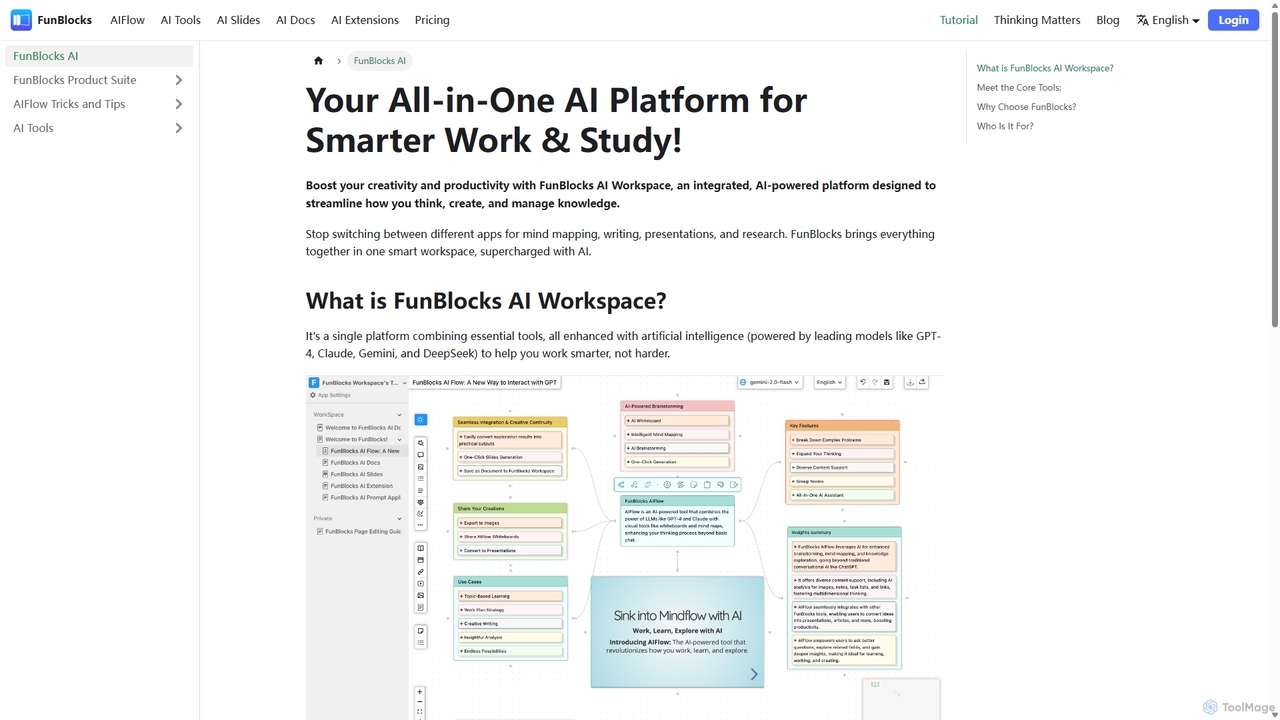1280x720 pixels.
Task: Click the page's vertical scrollbar thumb
Action: 1274,170
